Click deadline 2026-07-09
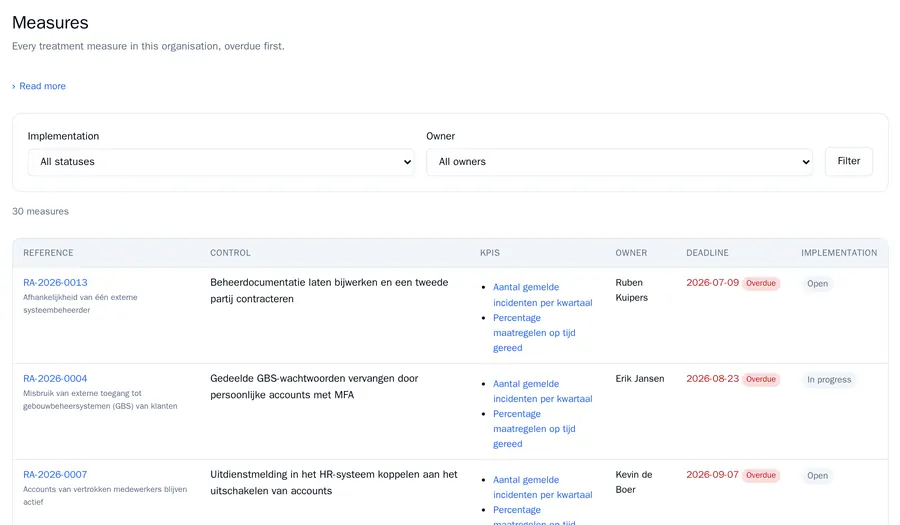Viewport: 900px width, 525px height. point(712,283)
